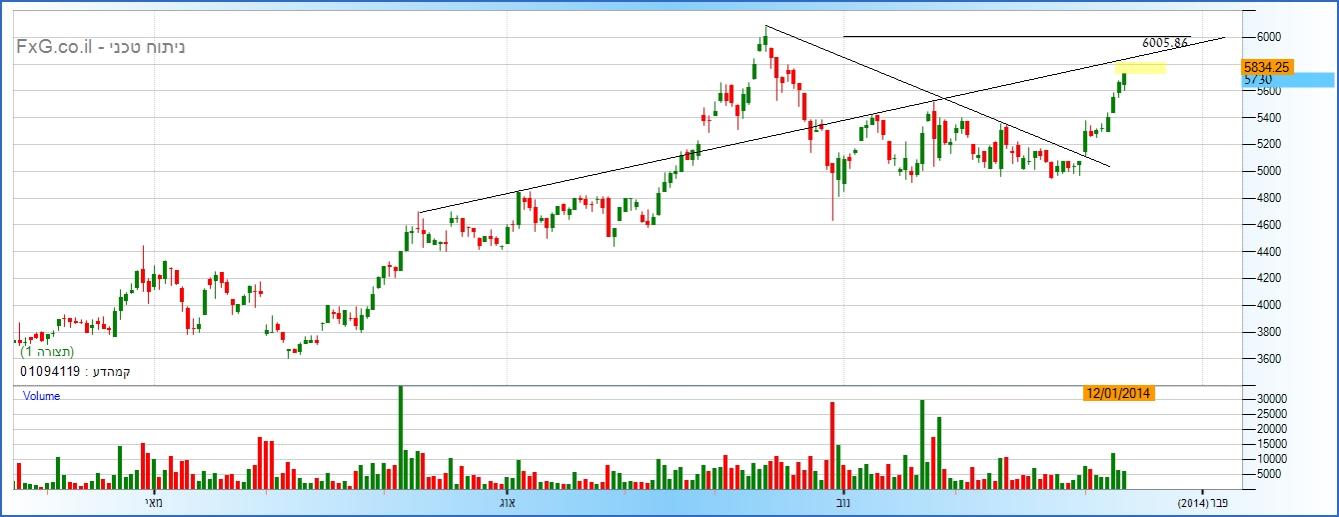Click the green candlestick at the chart's peak
The image size is (1339, 517).
pyautogui.click(x=765, y=40)
